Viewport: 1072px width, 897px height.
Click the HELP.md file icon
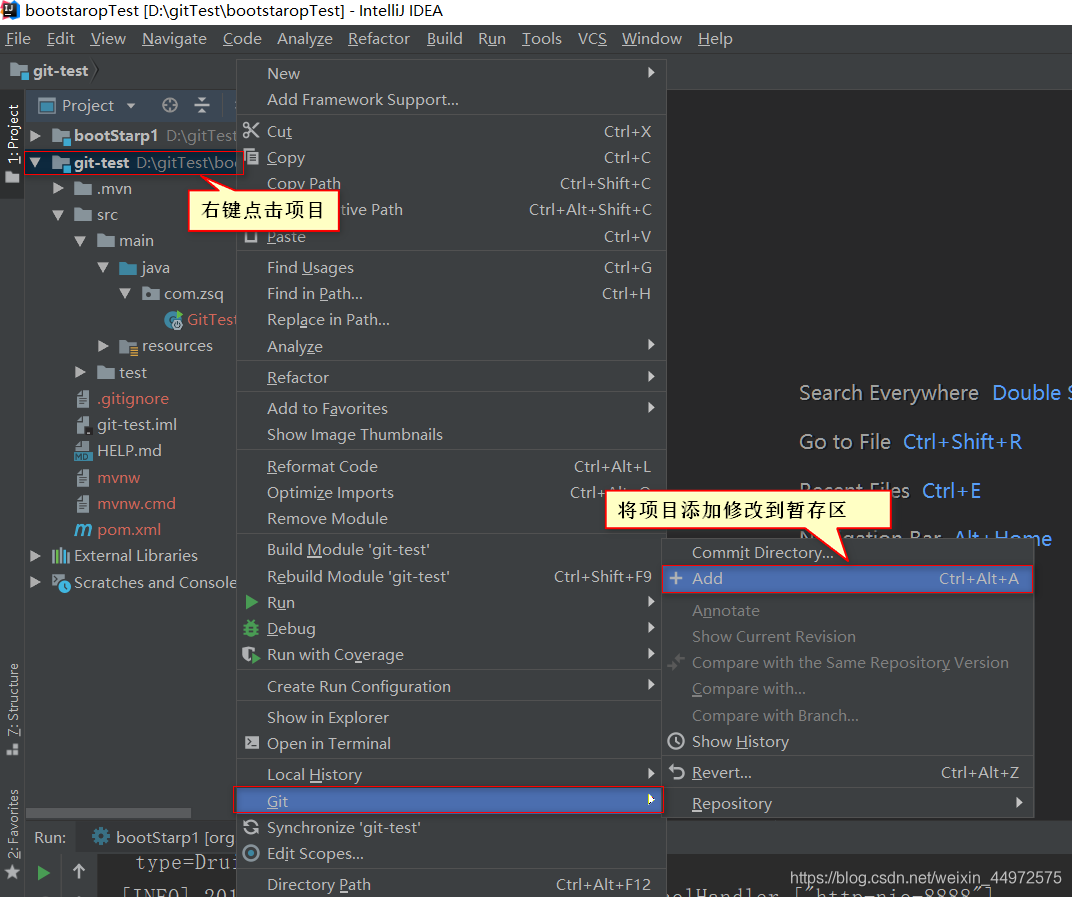pos(83,451)
